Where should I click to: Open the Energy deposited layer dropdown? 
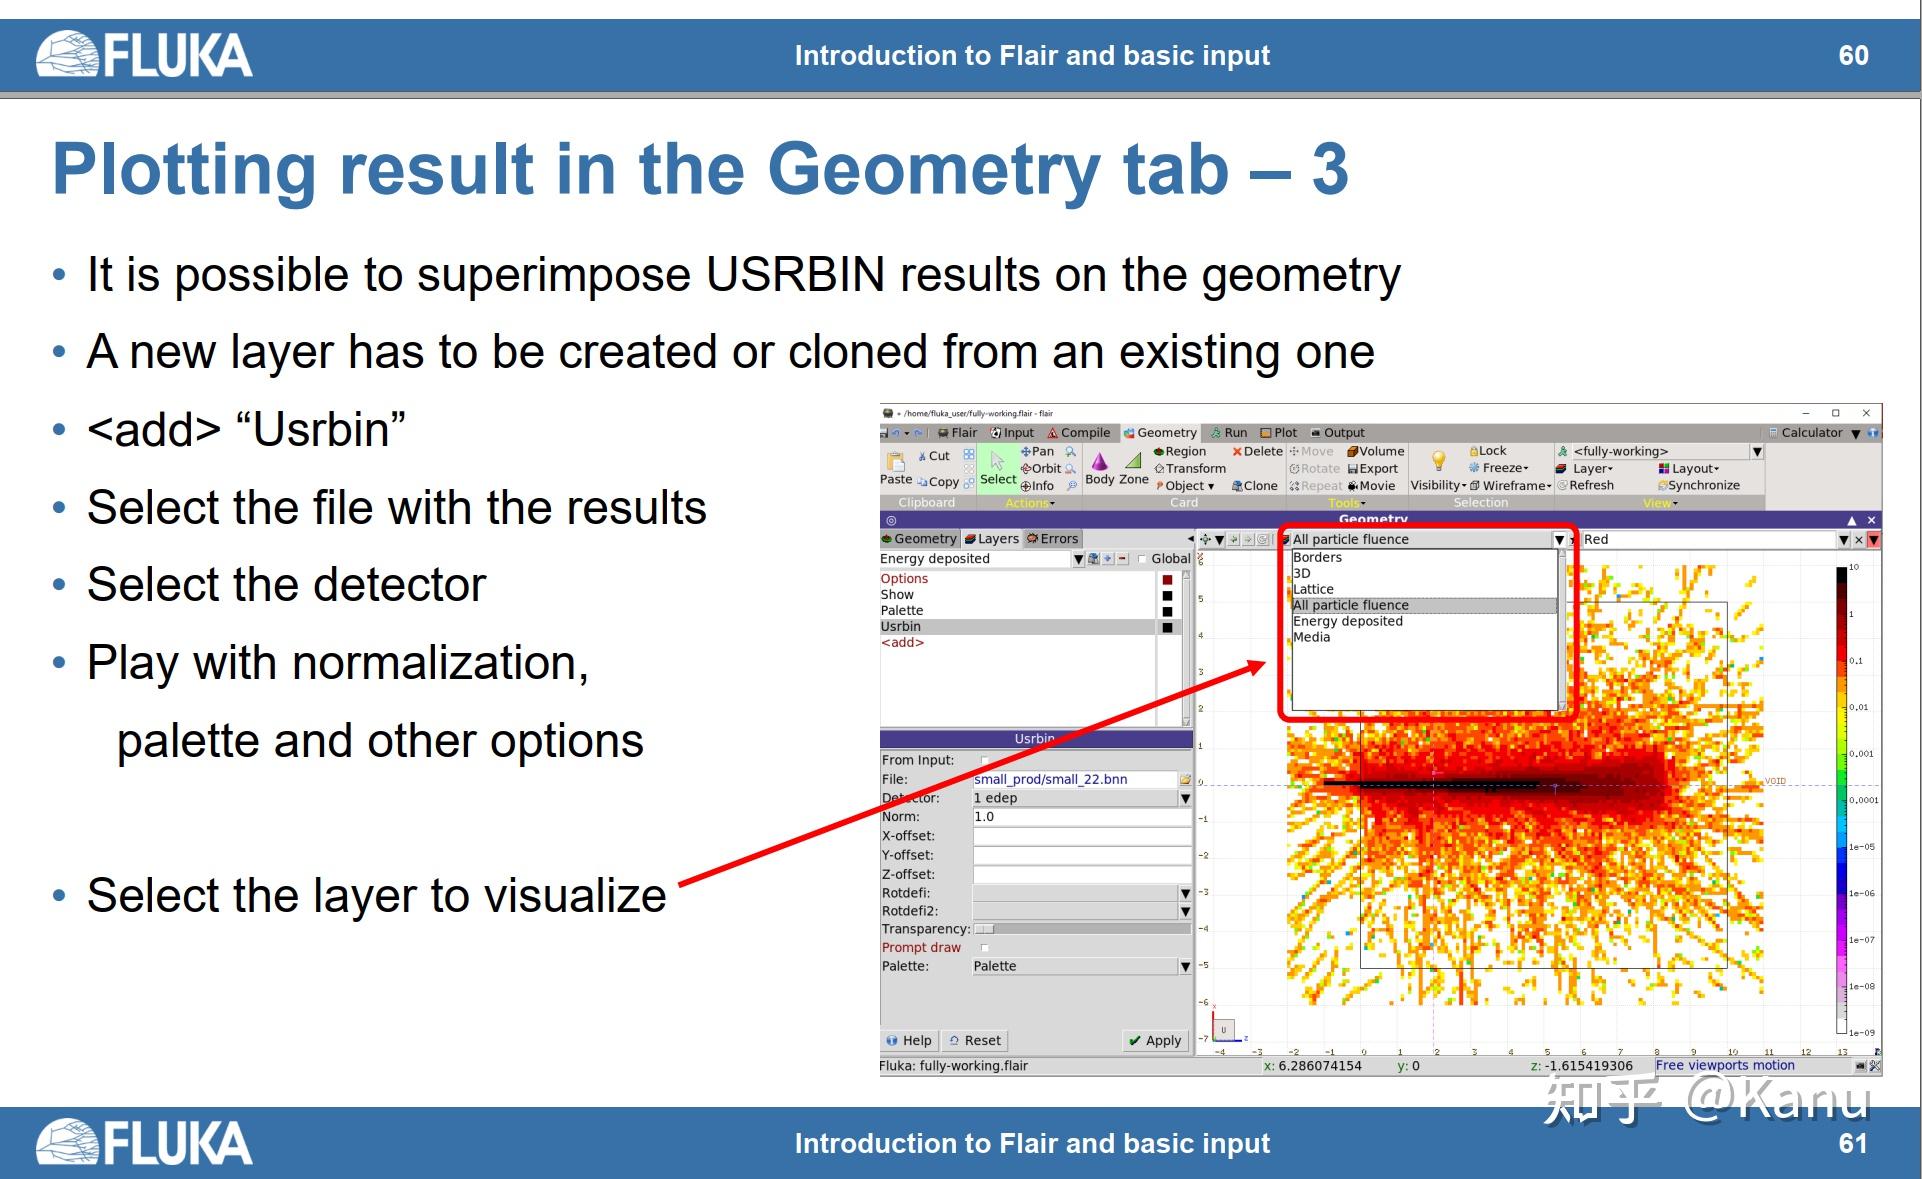point(1078,559)
